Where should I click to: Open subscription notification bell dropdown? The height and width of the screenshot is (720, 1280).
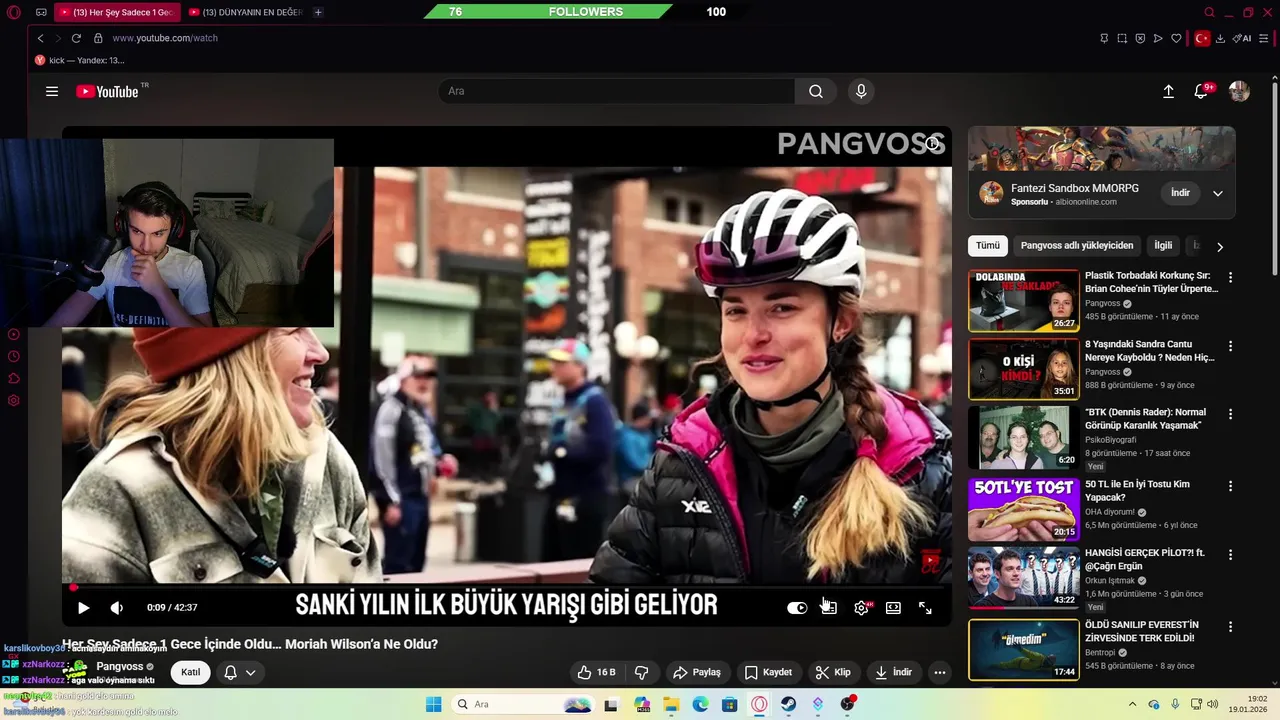[241, 672]
